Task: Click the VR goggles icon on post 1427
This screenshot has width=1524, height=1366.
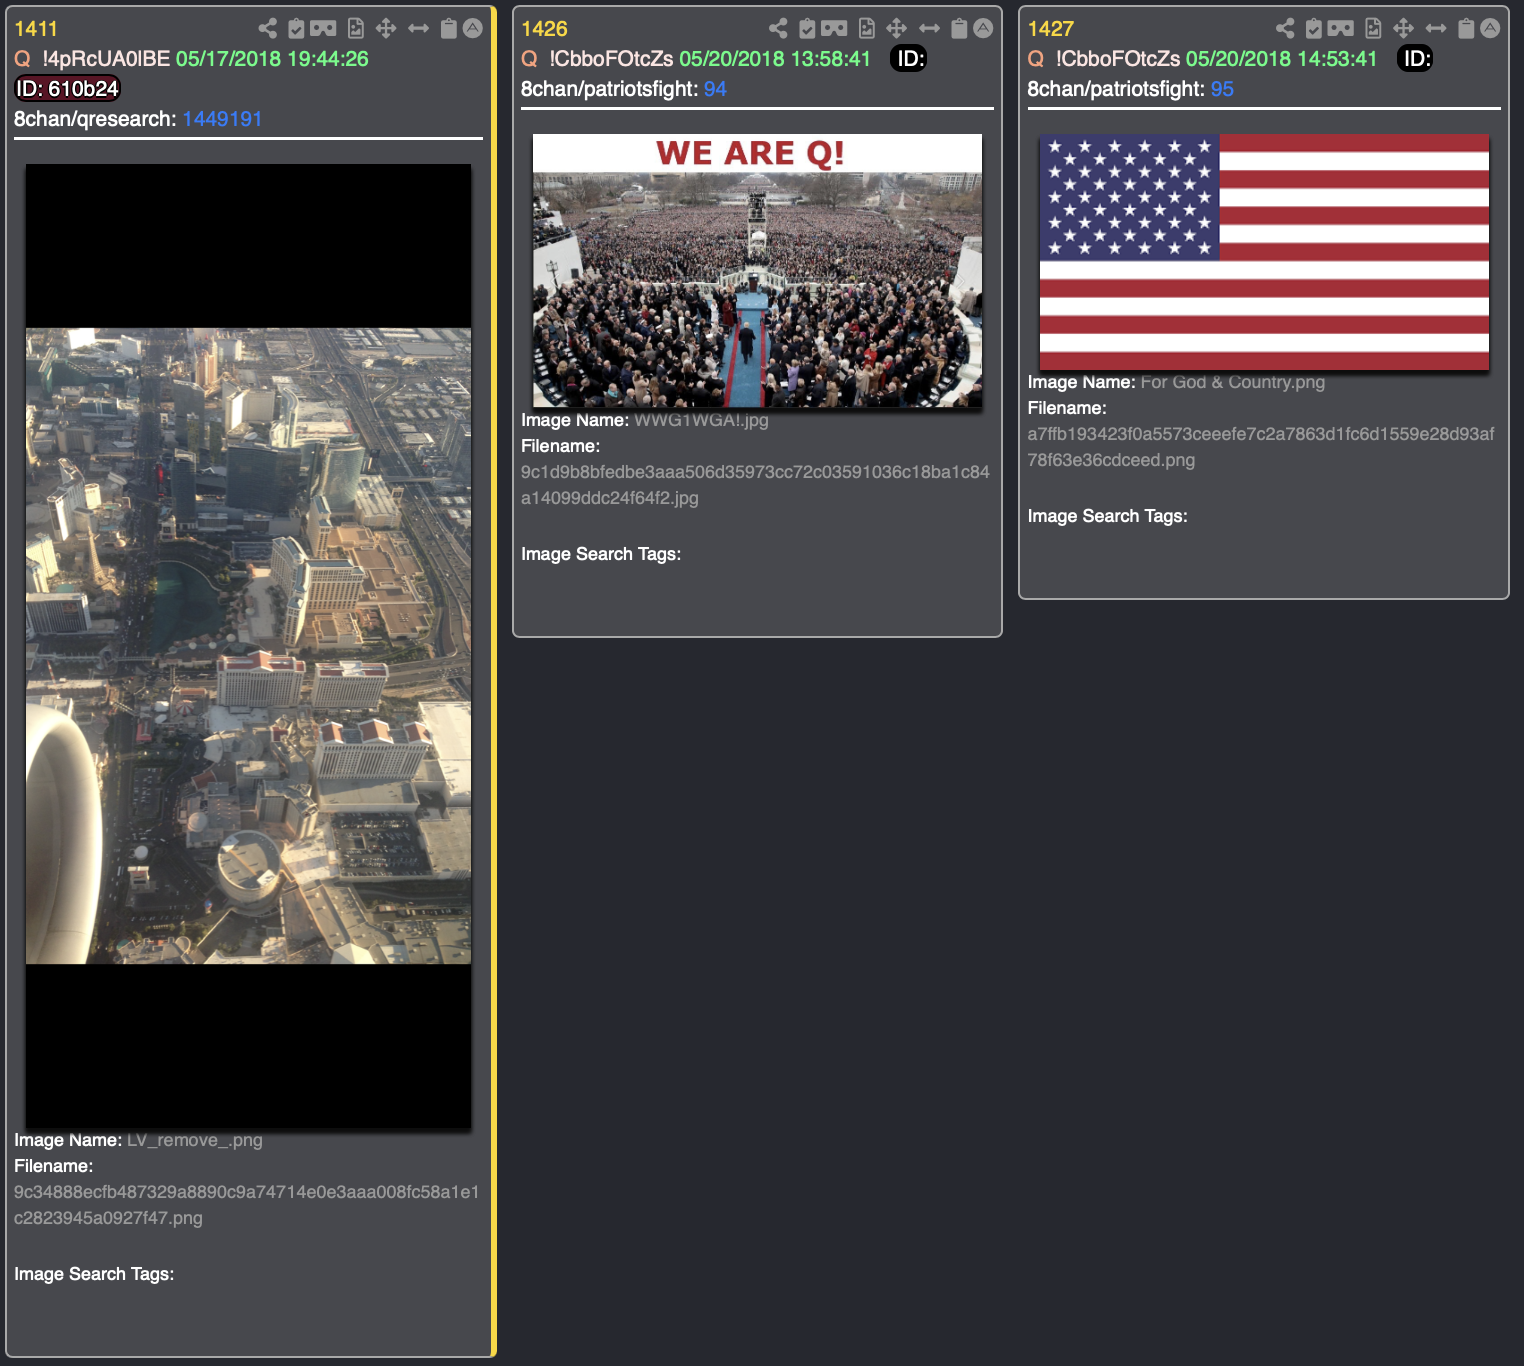Action: [1341, 29]
